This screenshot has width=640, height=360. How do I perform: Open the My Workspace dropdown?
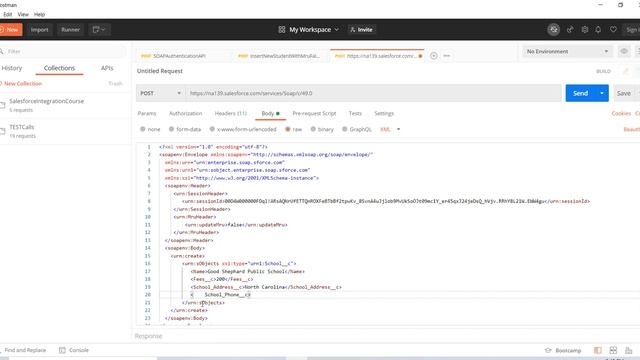[314, 29]
